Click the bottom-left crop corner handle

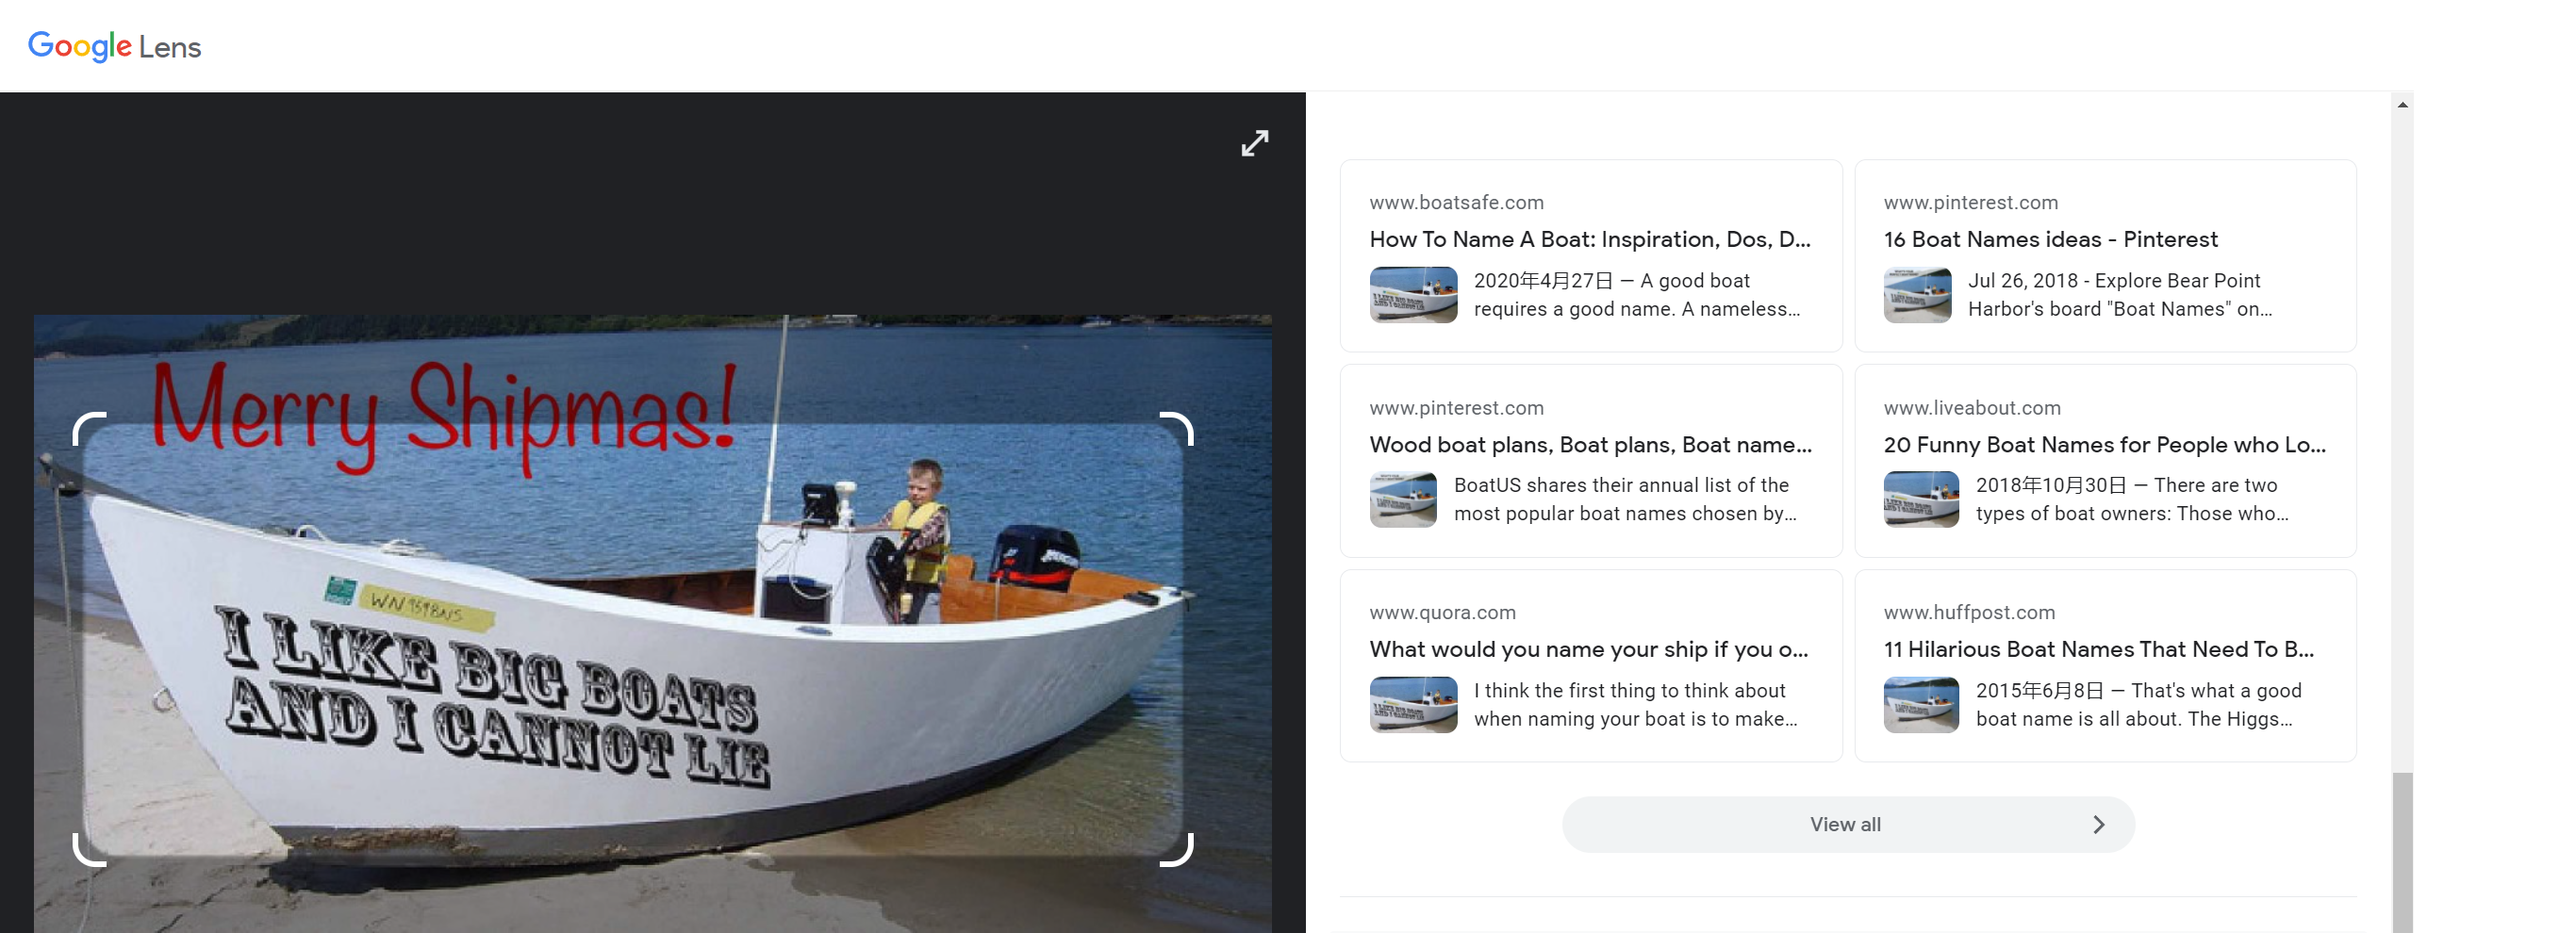[90, 849]
